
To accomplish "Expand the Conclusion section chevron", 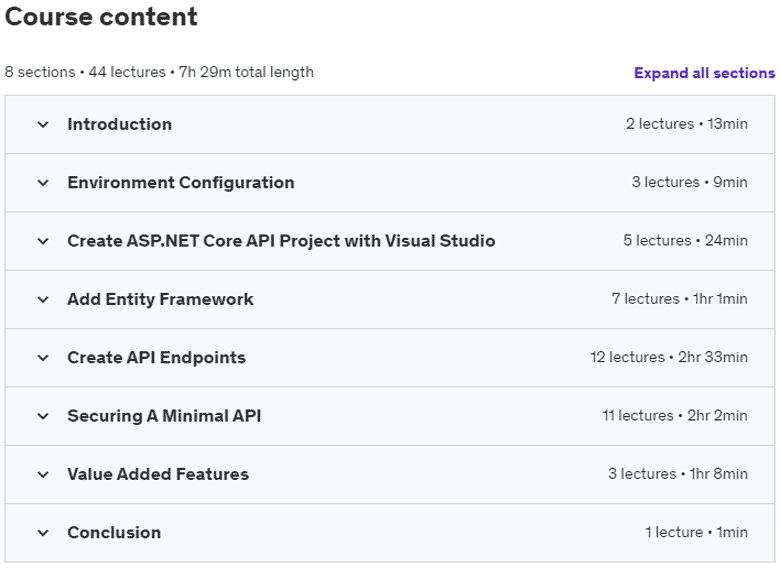I will coord(43,533).
